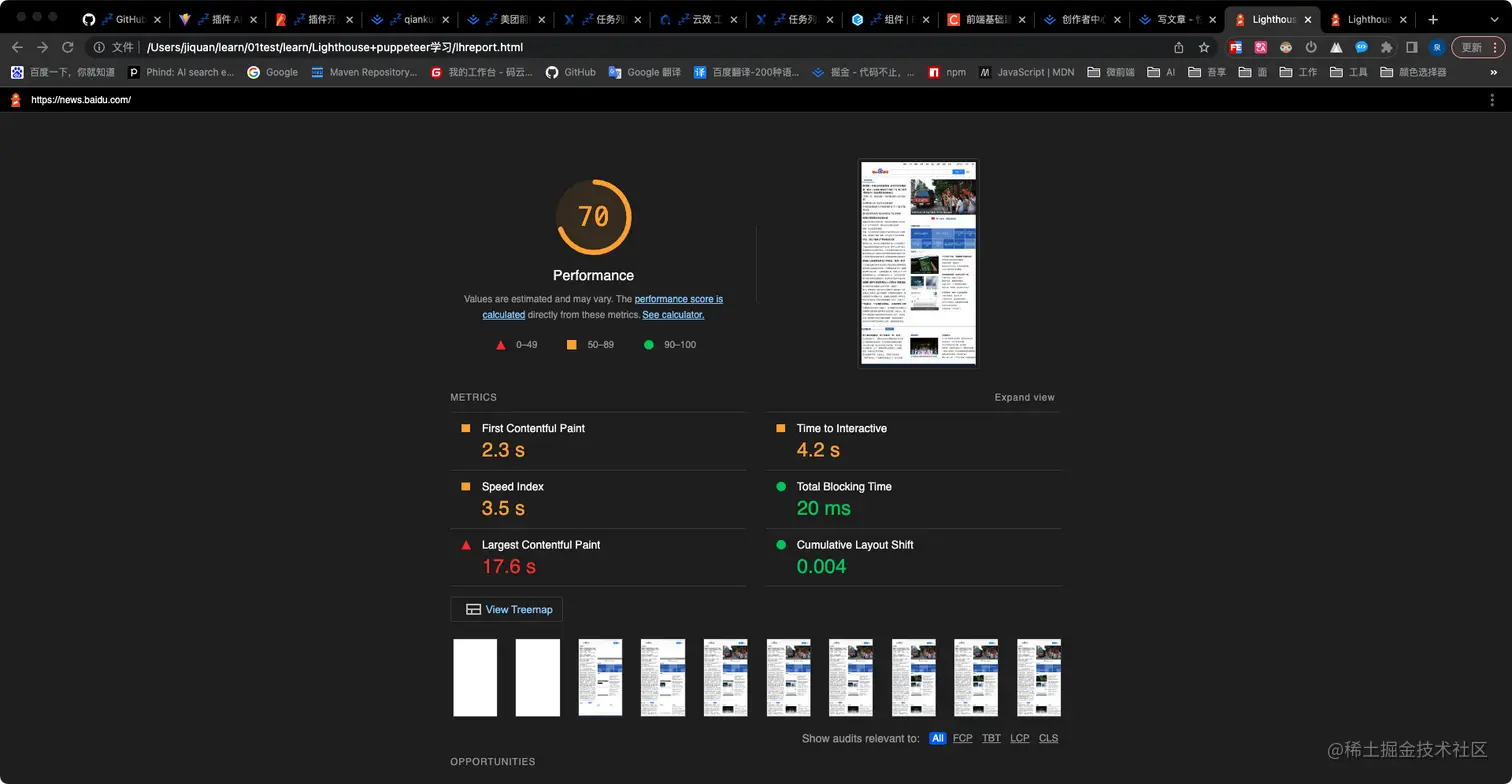Click the share icon in the address bar

tap(1178, 47)
